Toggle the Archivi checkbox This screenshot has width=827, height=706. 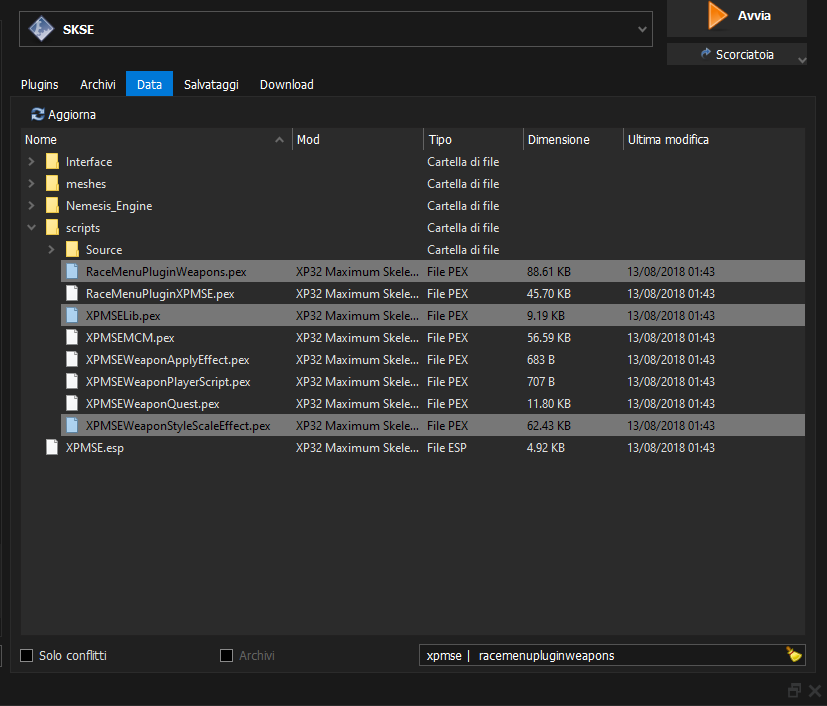coord(226,655)
